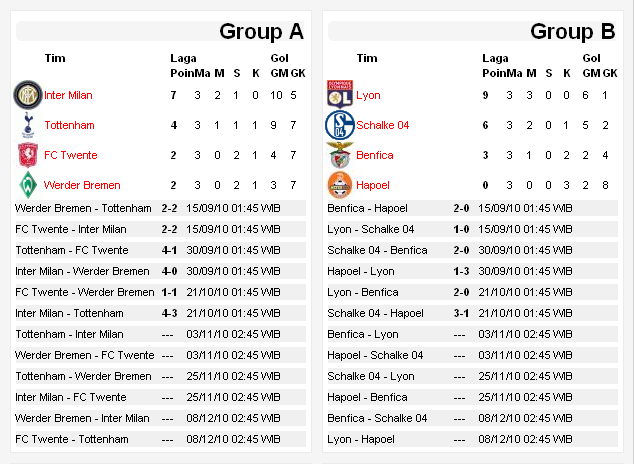Open the Schalke 04 team link
This screenshot has height=464, width=634.
tap(383, 125)
